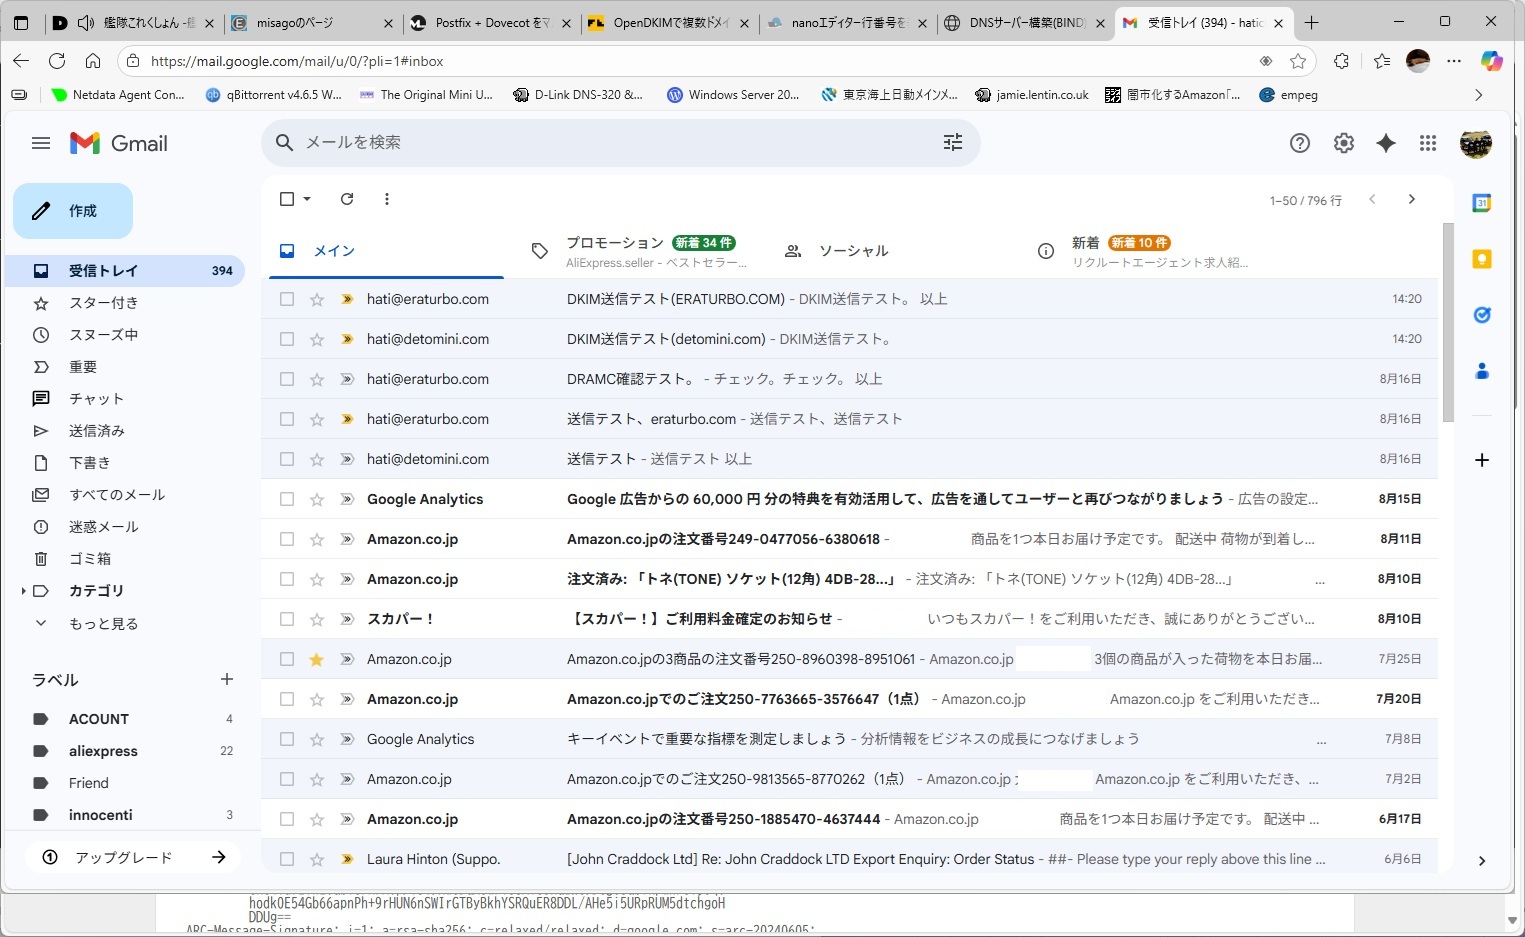Open the Google Tasks side panel icon
This screenshot has height=937, width=1525.
(x=1482, y=315)
